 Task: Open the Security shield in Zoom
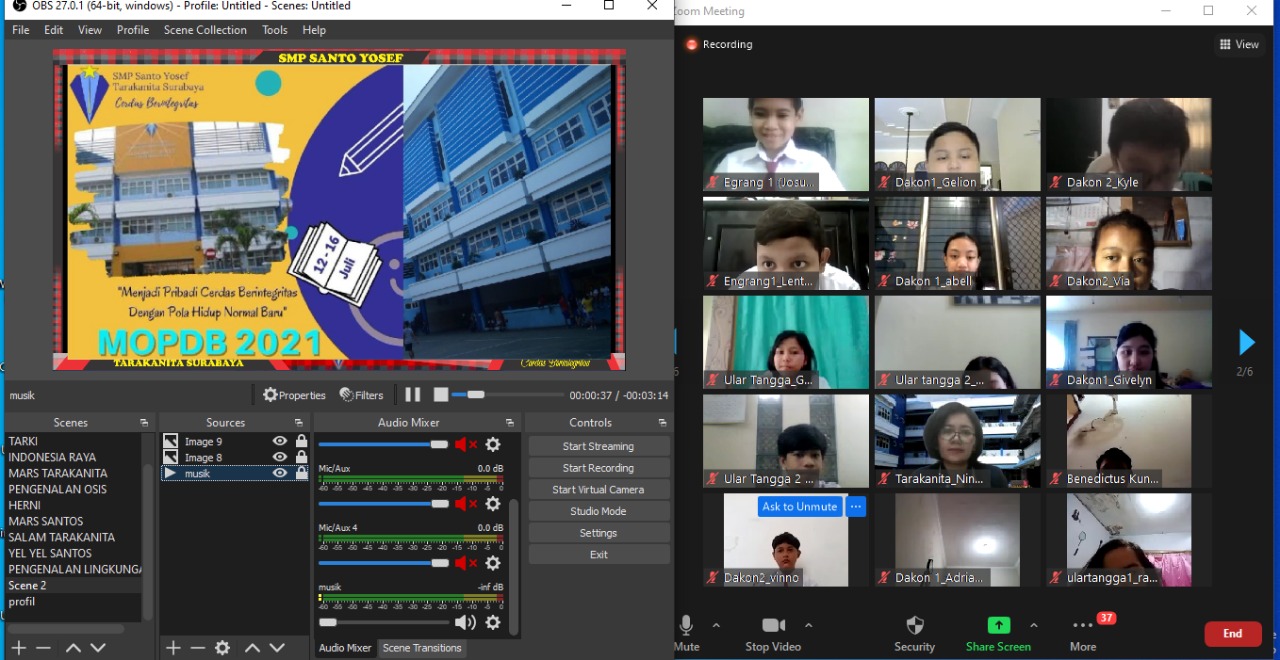coord(915,626)
